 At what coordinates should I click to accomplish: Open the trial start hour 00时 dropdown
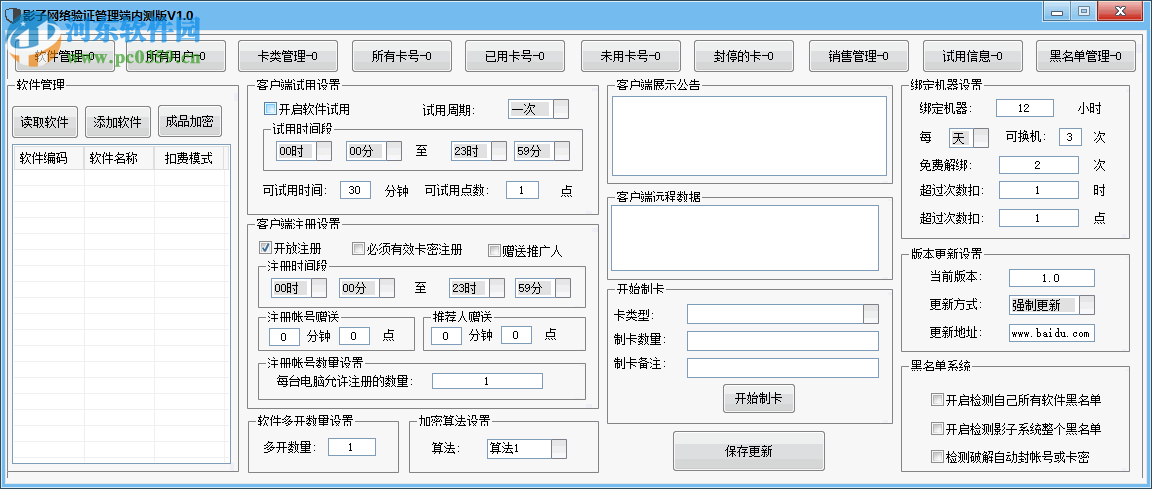point(303,151)
